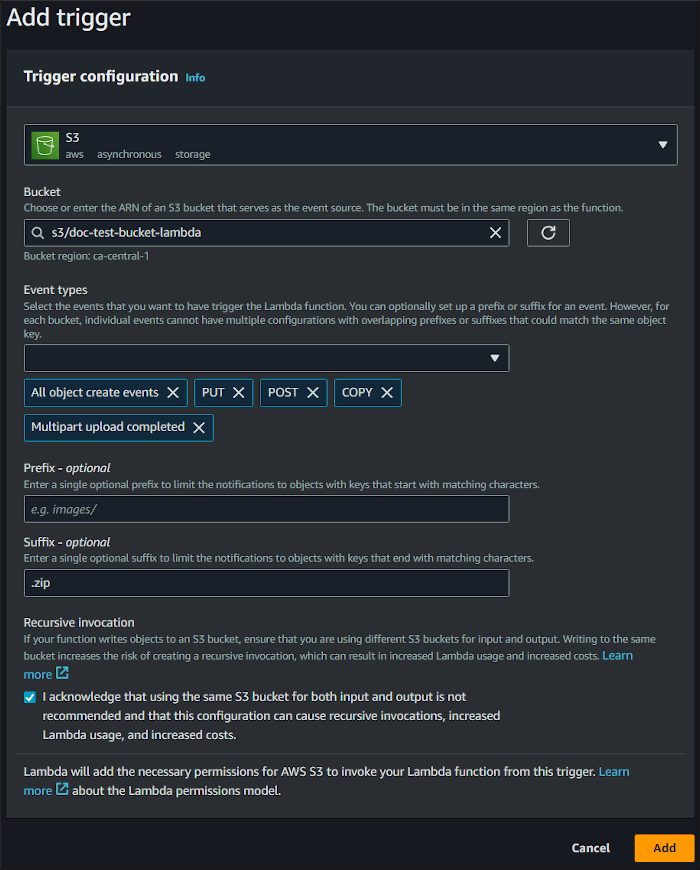Uncheck the recursive invocation acknowledgment checkbox
The width and height of the screenshot is (700, 870).
(30, 697)
